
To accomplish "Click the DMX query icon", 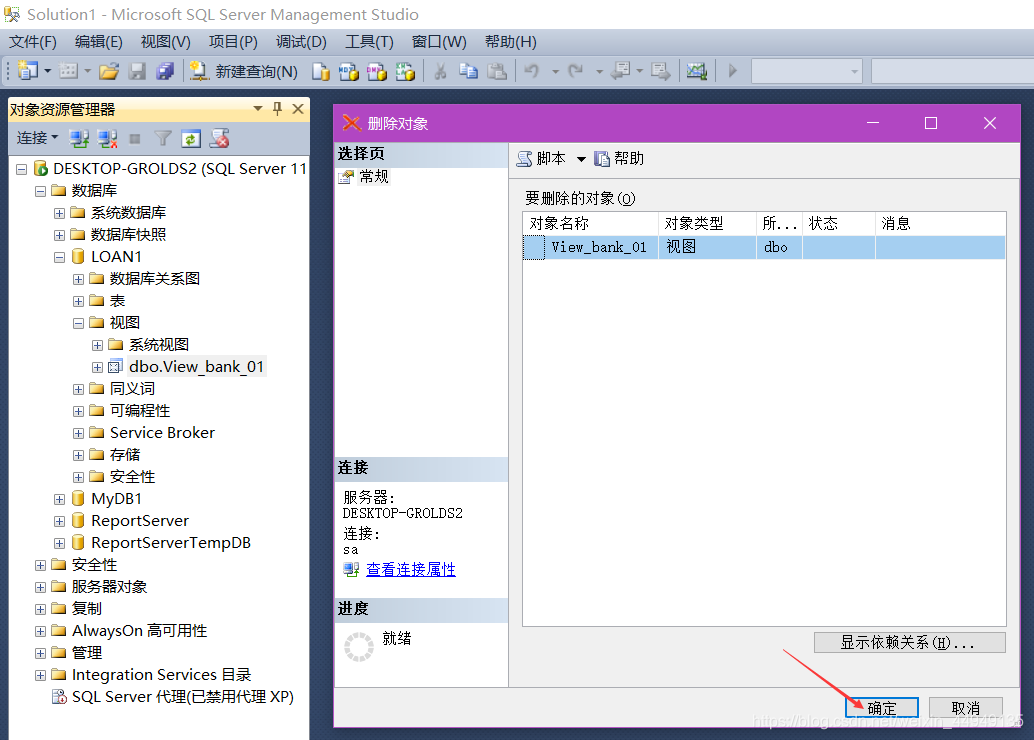I will click(x=377, y=71).
